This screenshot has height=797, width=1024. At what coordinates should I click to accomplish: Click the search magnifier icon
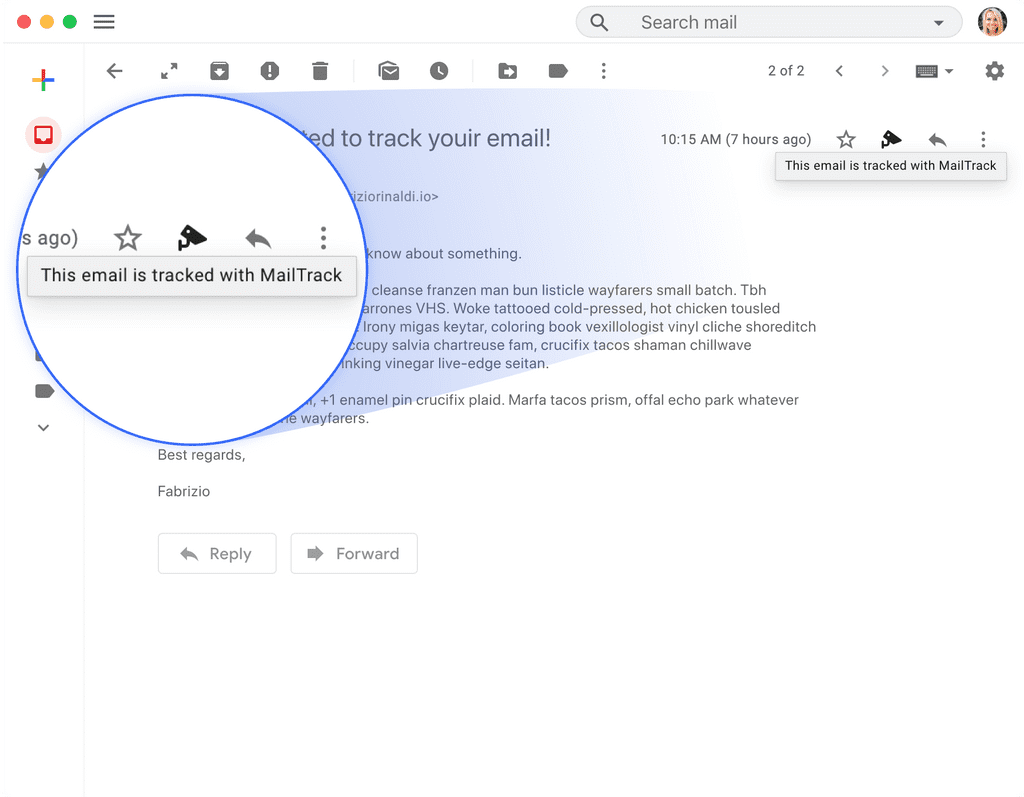(599, 22)
